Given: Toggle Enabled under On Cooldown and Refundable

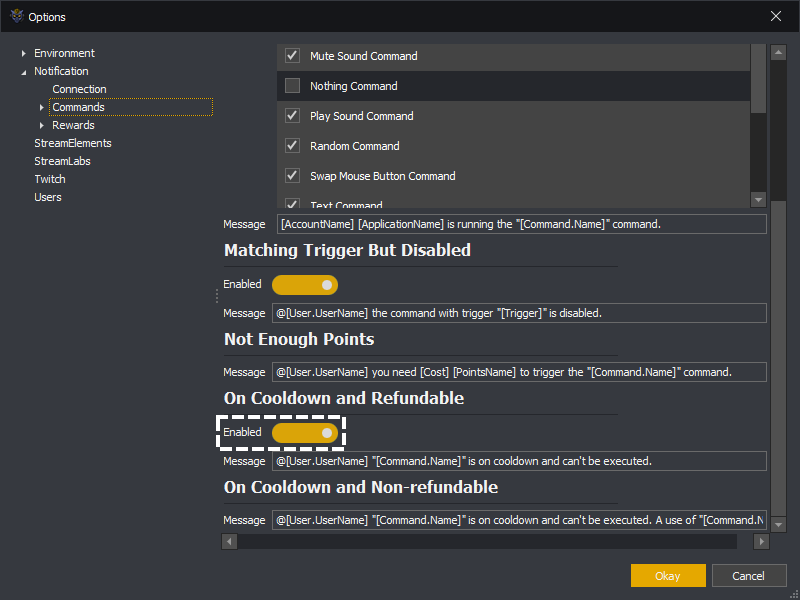Looking at the screenshot, I should 305,433.
